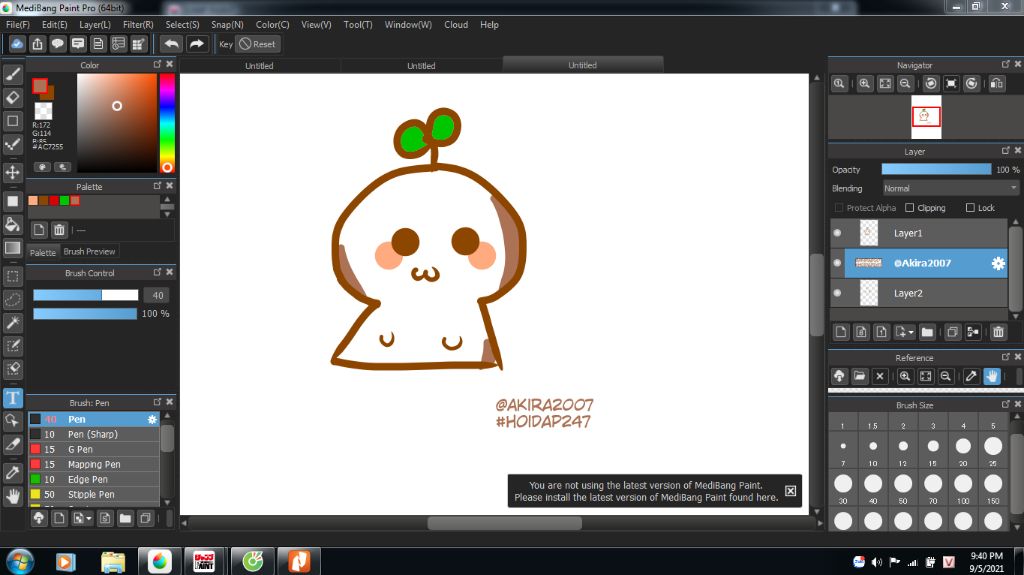The height and width of the screenshot is (575, 1024).
Task: Toggle visibility of Layer1
Action: [838, 233]
